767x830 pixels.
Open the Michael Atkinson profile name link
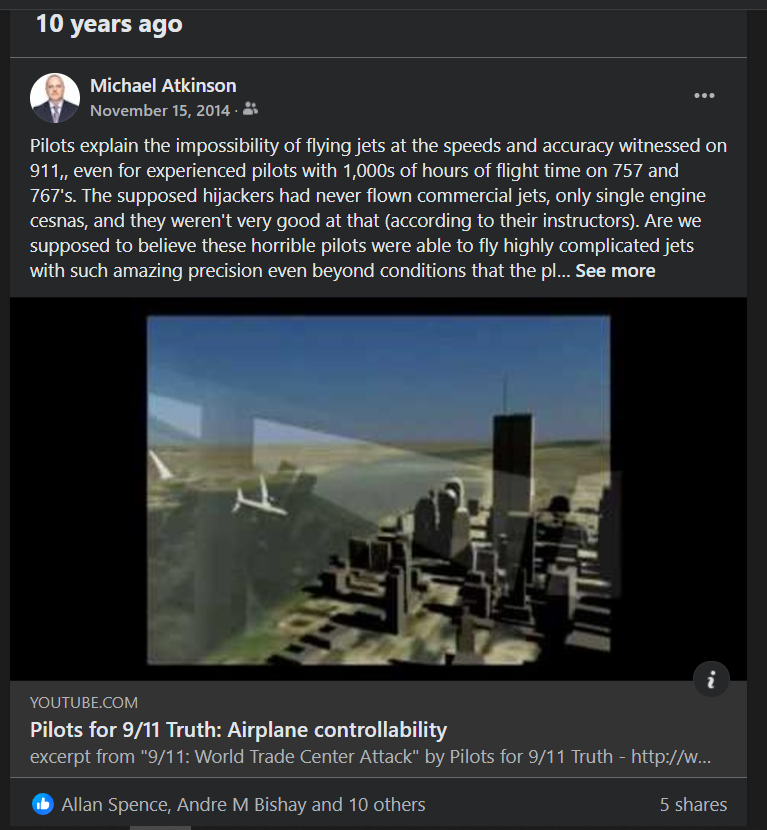click(163, 86)
